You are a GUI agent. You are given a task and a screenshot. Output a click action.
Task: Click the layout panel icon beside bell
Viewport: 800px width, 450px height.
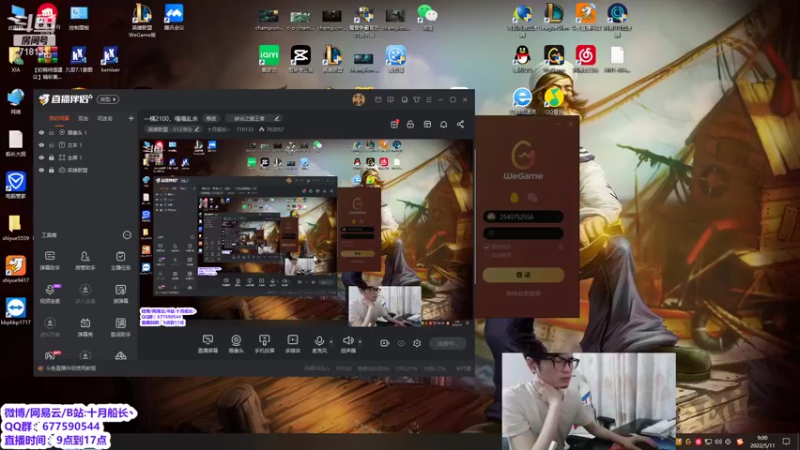427,124
